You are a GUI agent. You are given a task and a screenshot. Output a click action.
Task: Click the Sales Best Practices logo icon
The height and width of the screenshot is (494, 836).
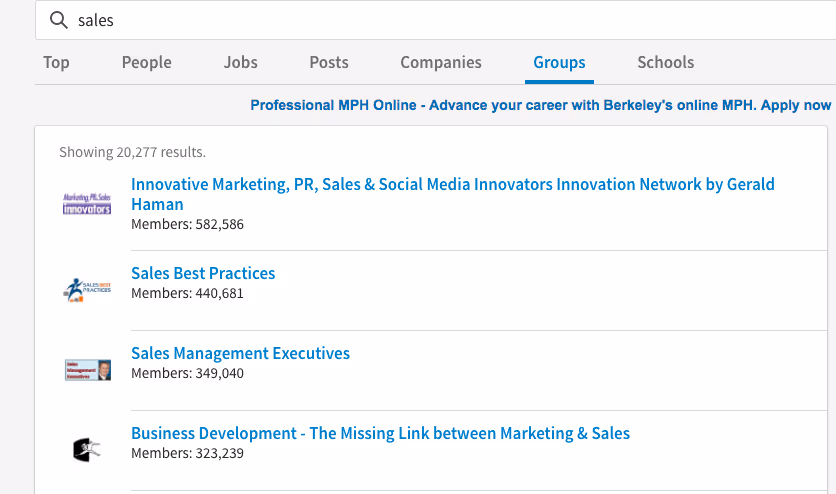pos(87,290)
